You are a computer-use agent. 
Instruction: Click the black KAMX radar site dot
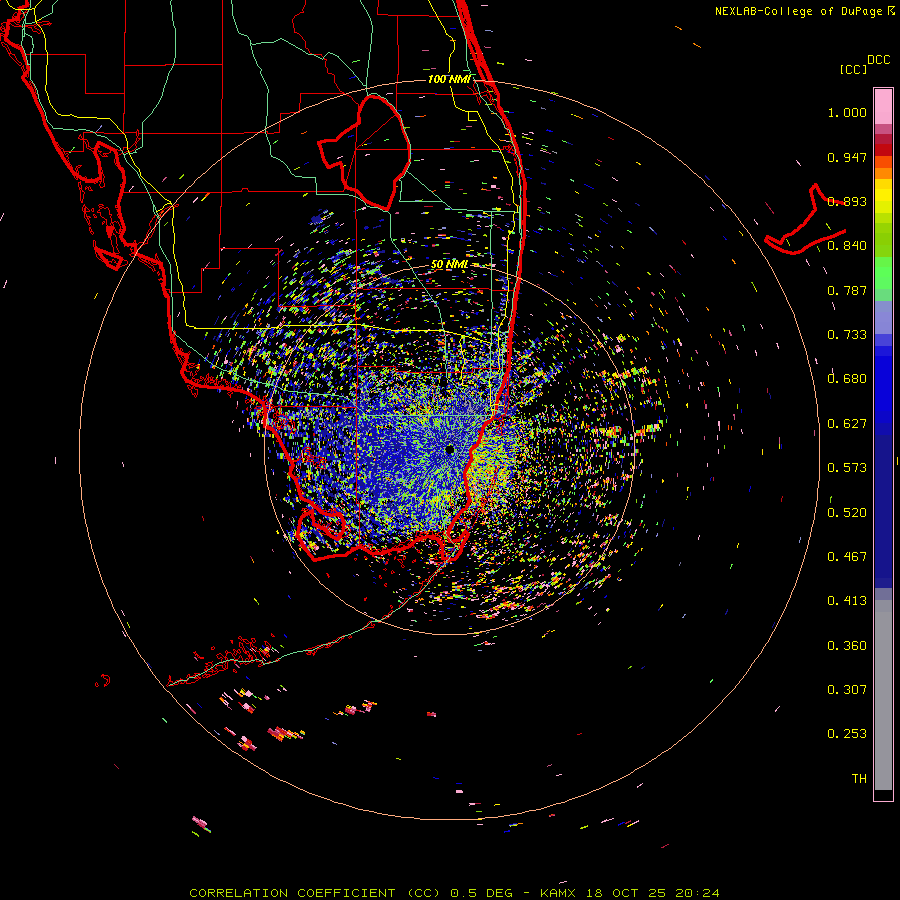[x=450, y=449]
